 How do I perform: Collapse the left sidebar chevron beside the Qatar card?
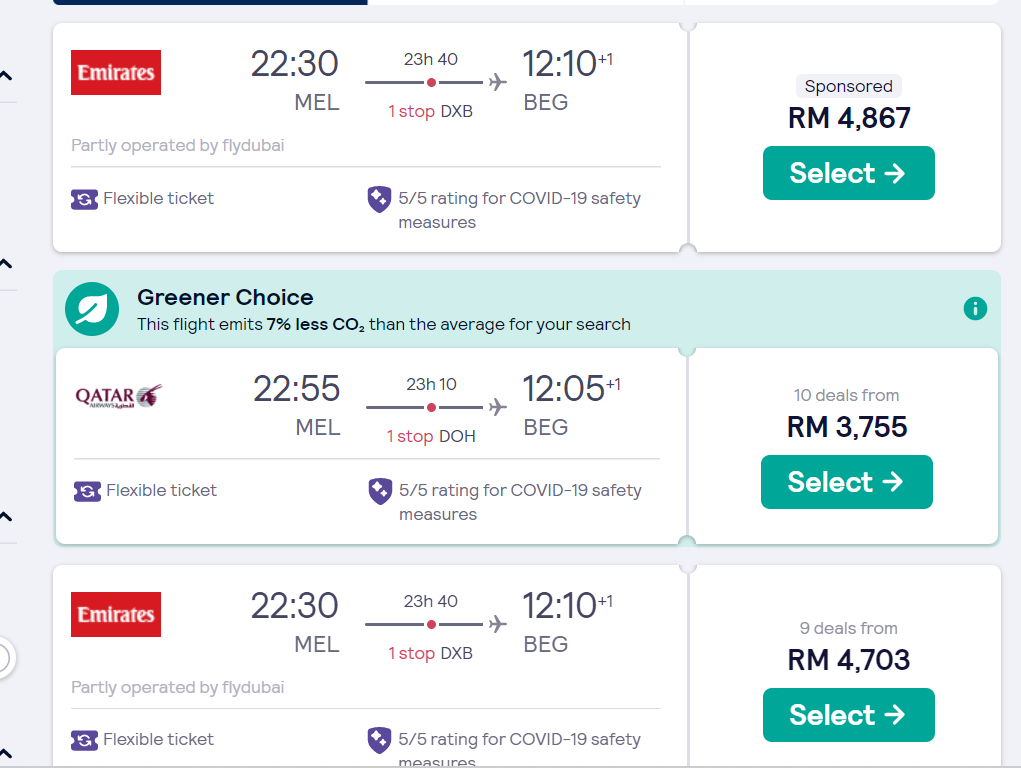[x=6, y=517]
